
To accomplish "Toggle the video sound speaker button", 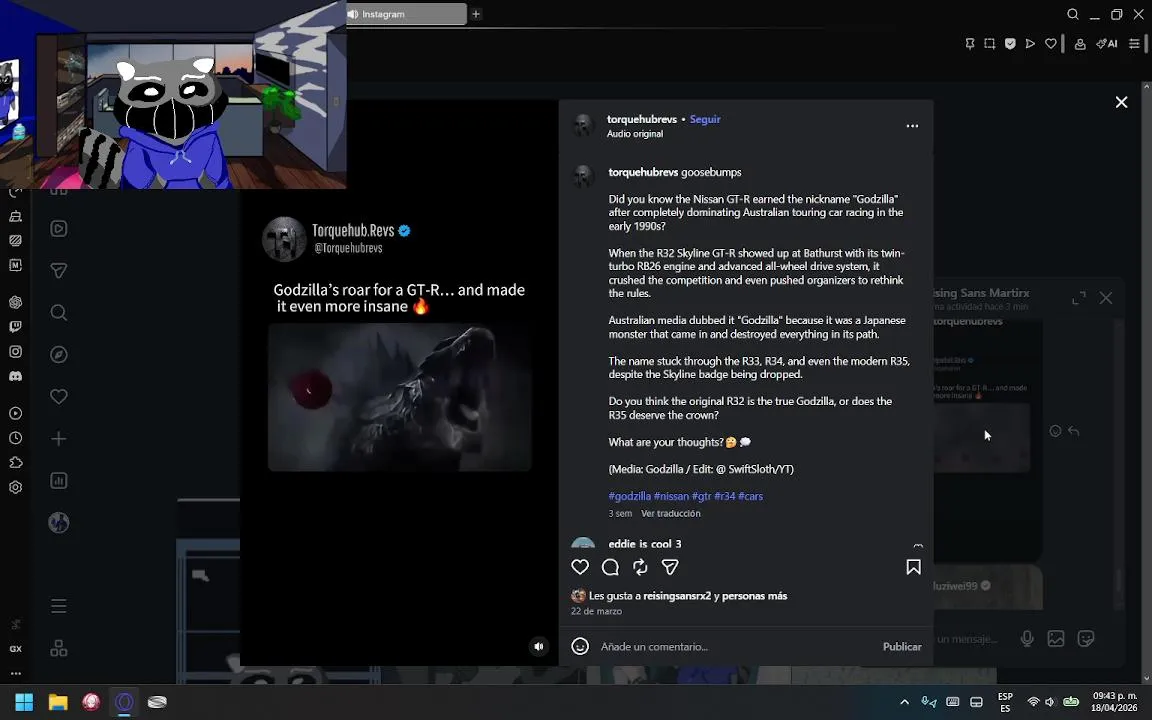I will click(539, 647).
